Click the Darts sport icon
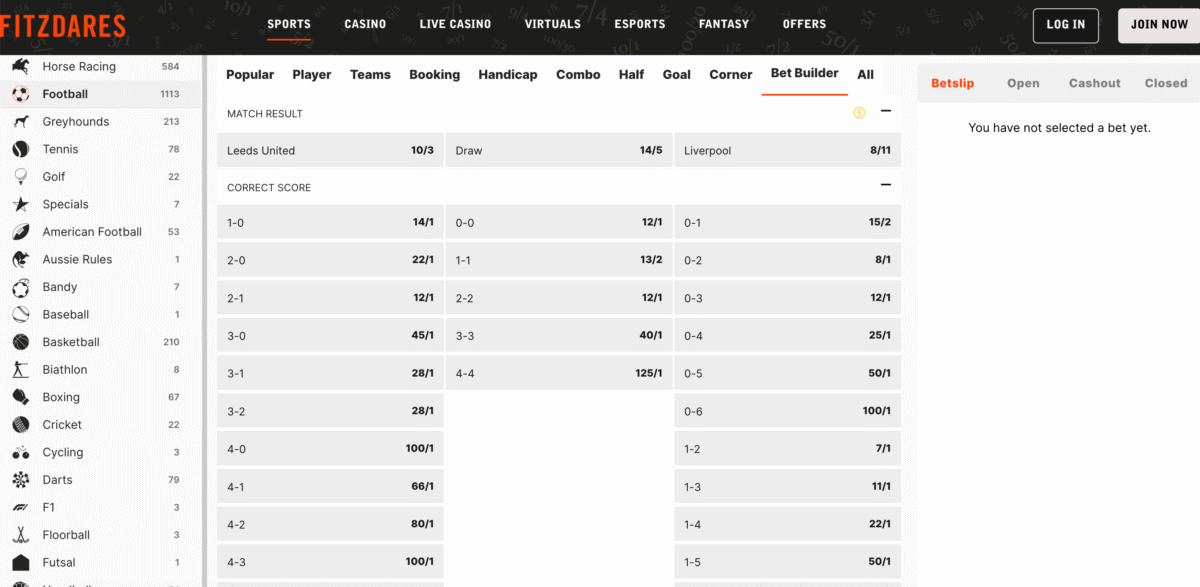The image size is (1200, 587). [20, 480]
